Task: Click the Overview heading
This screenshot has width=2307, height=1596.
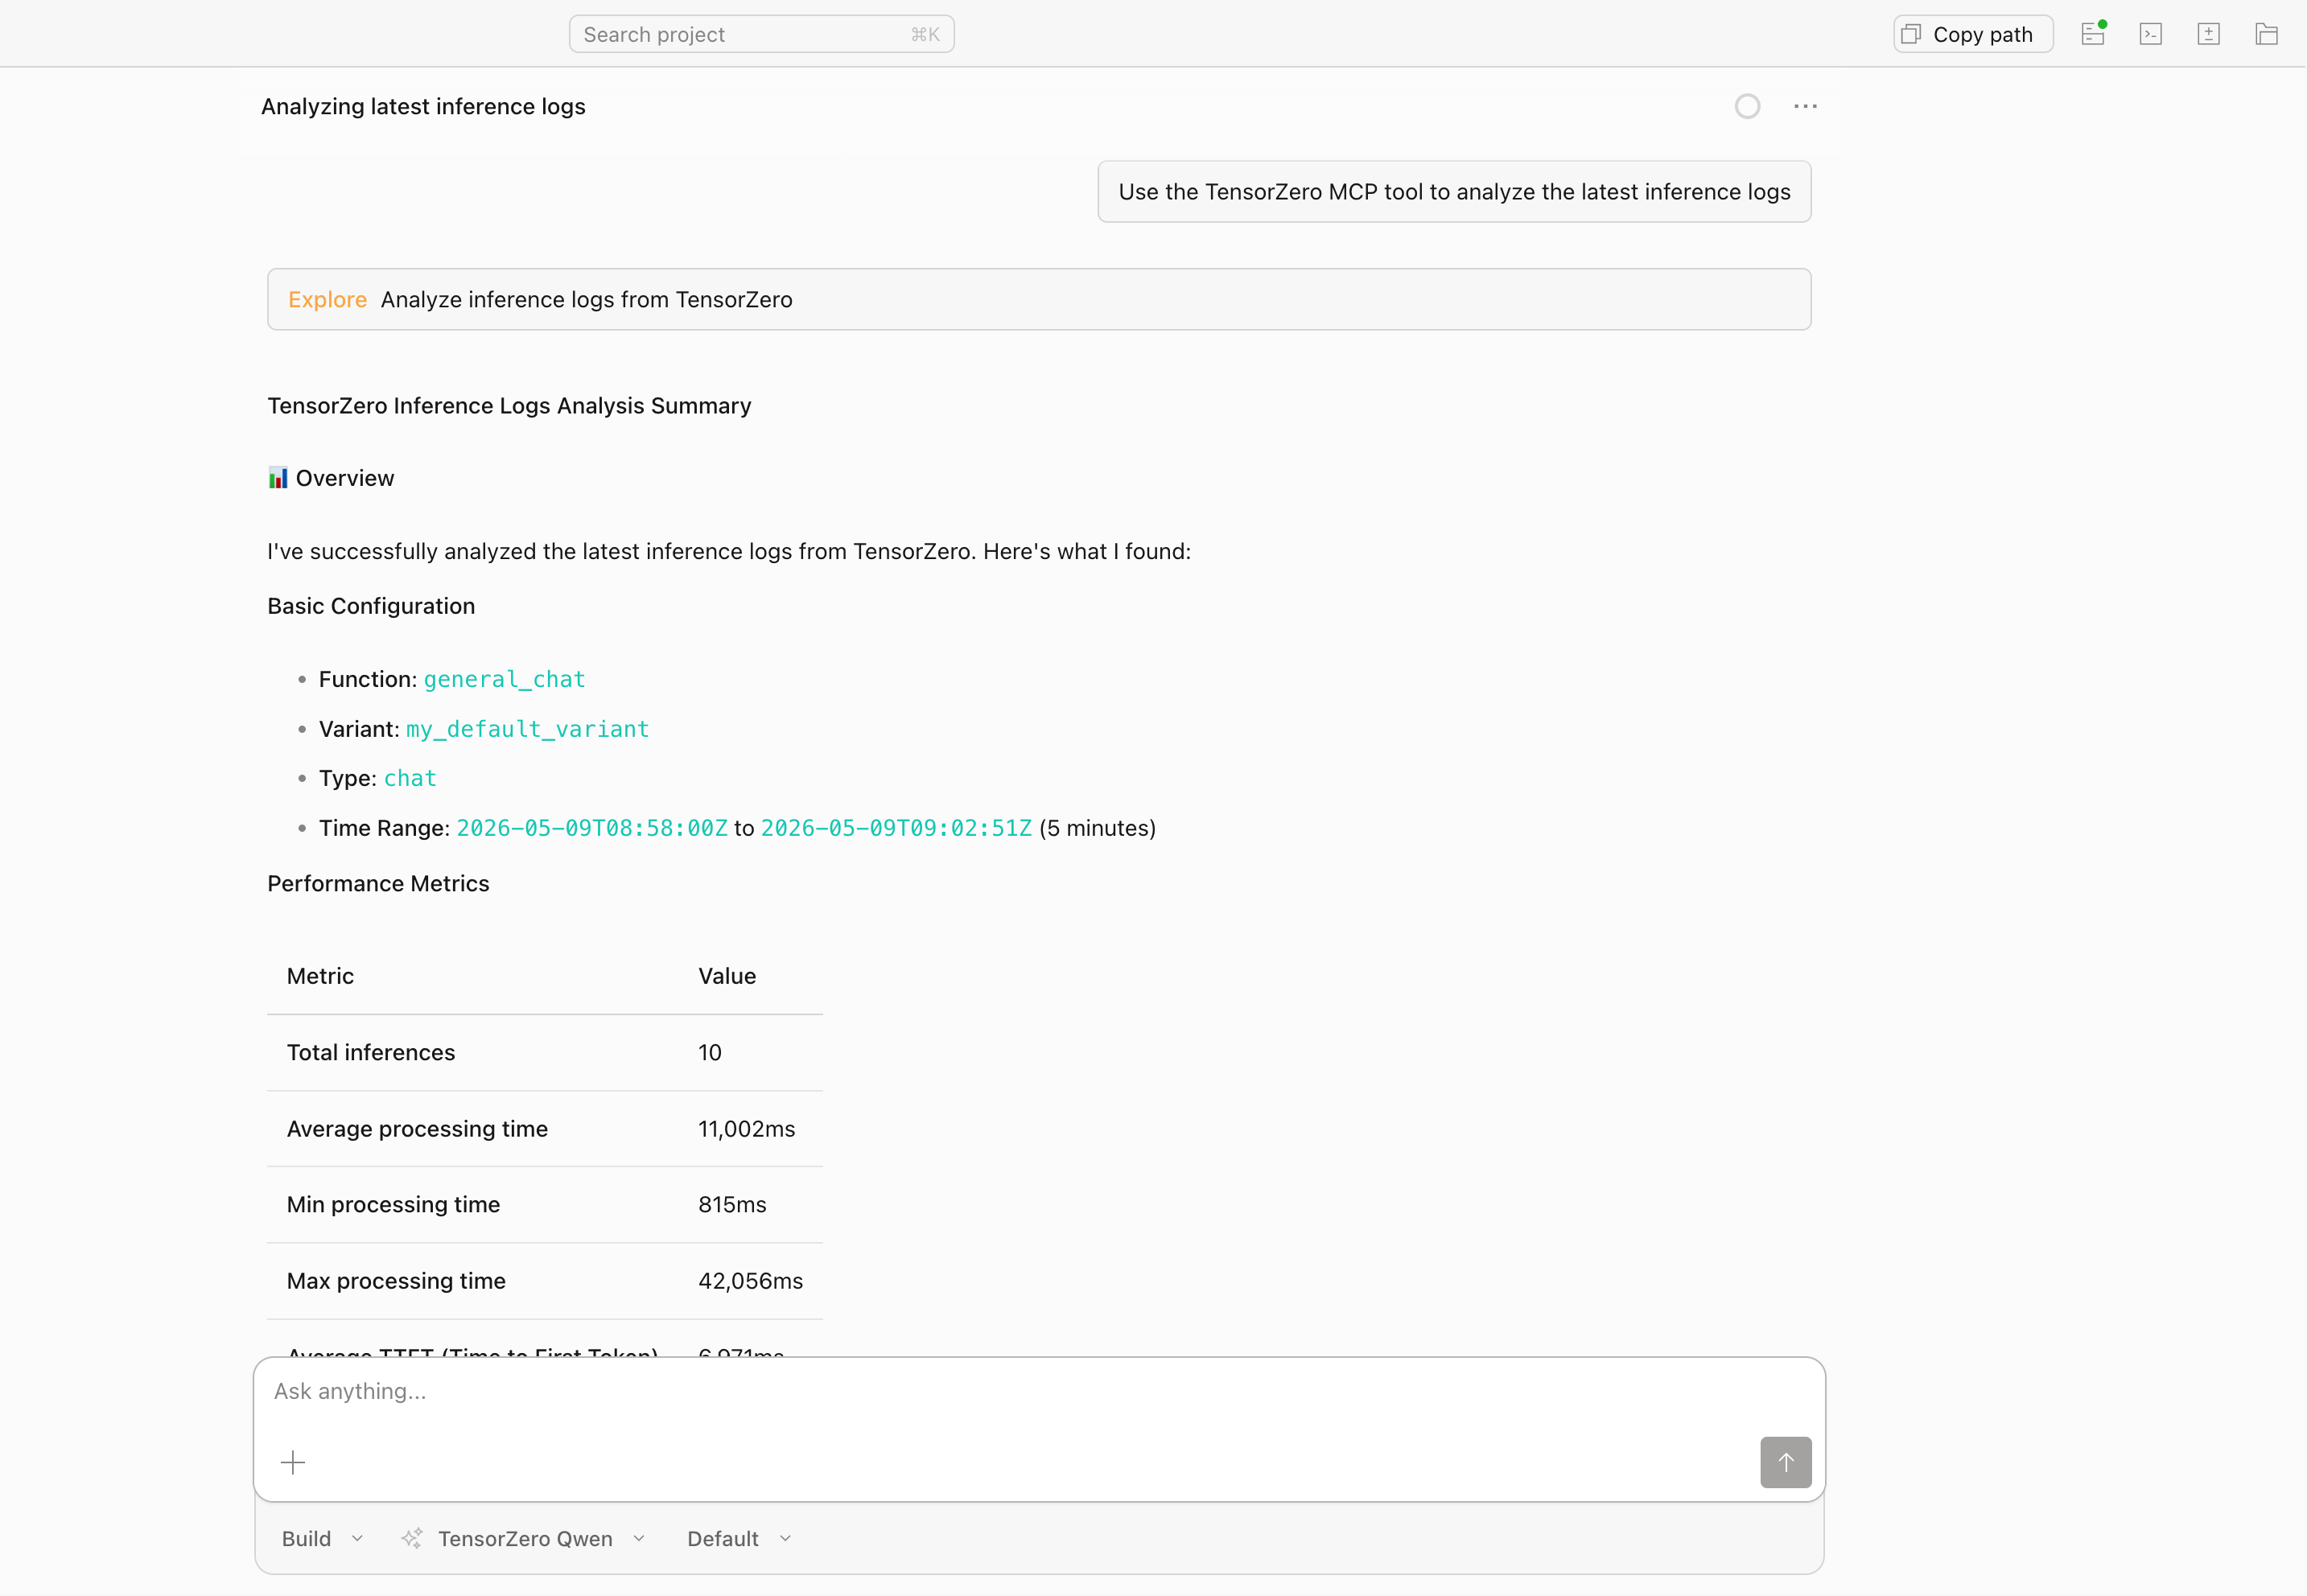Action: pyautogui.click(x=331, y=478)
